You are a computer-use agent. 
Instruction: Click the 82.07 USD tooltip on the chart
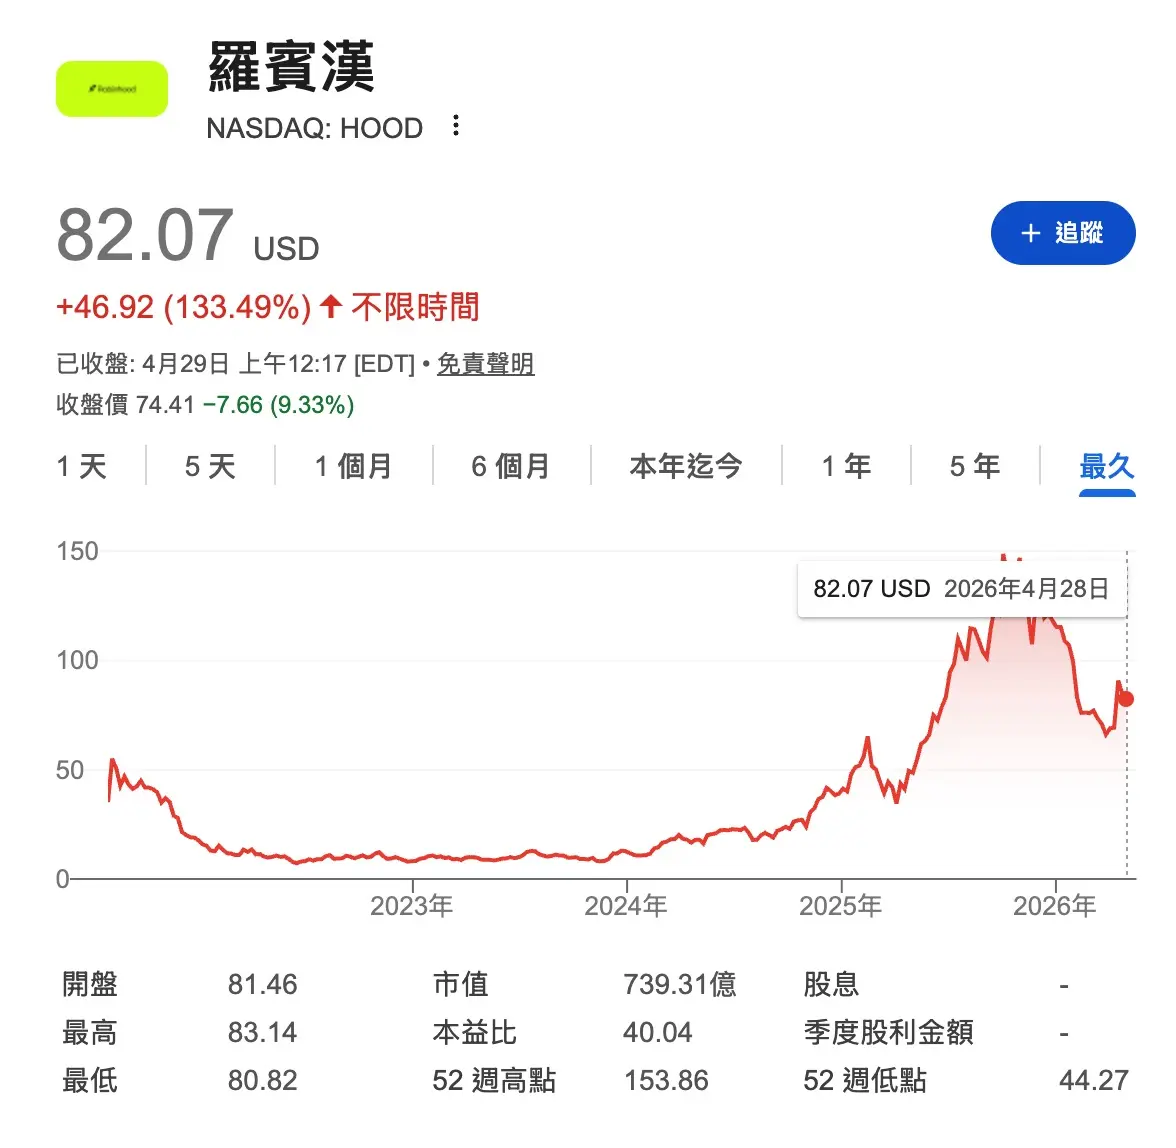(960, 588)
